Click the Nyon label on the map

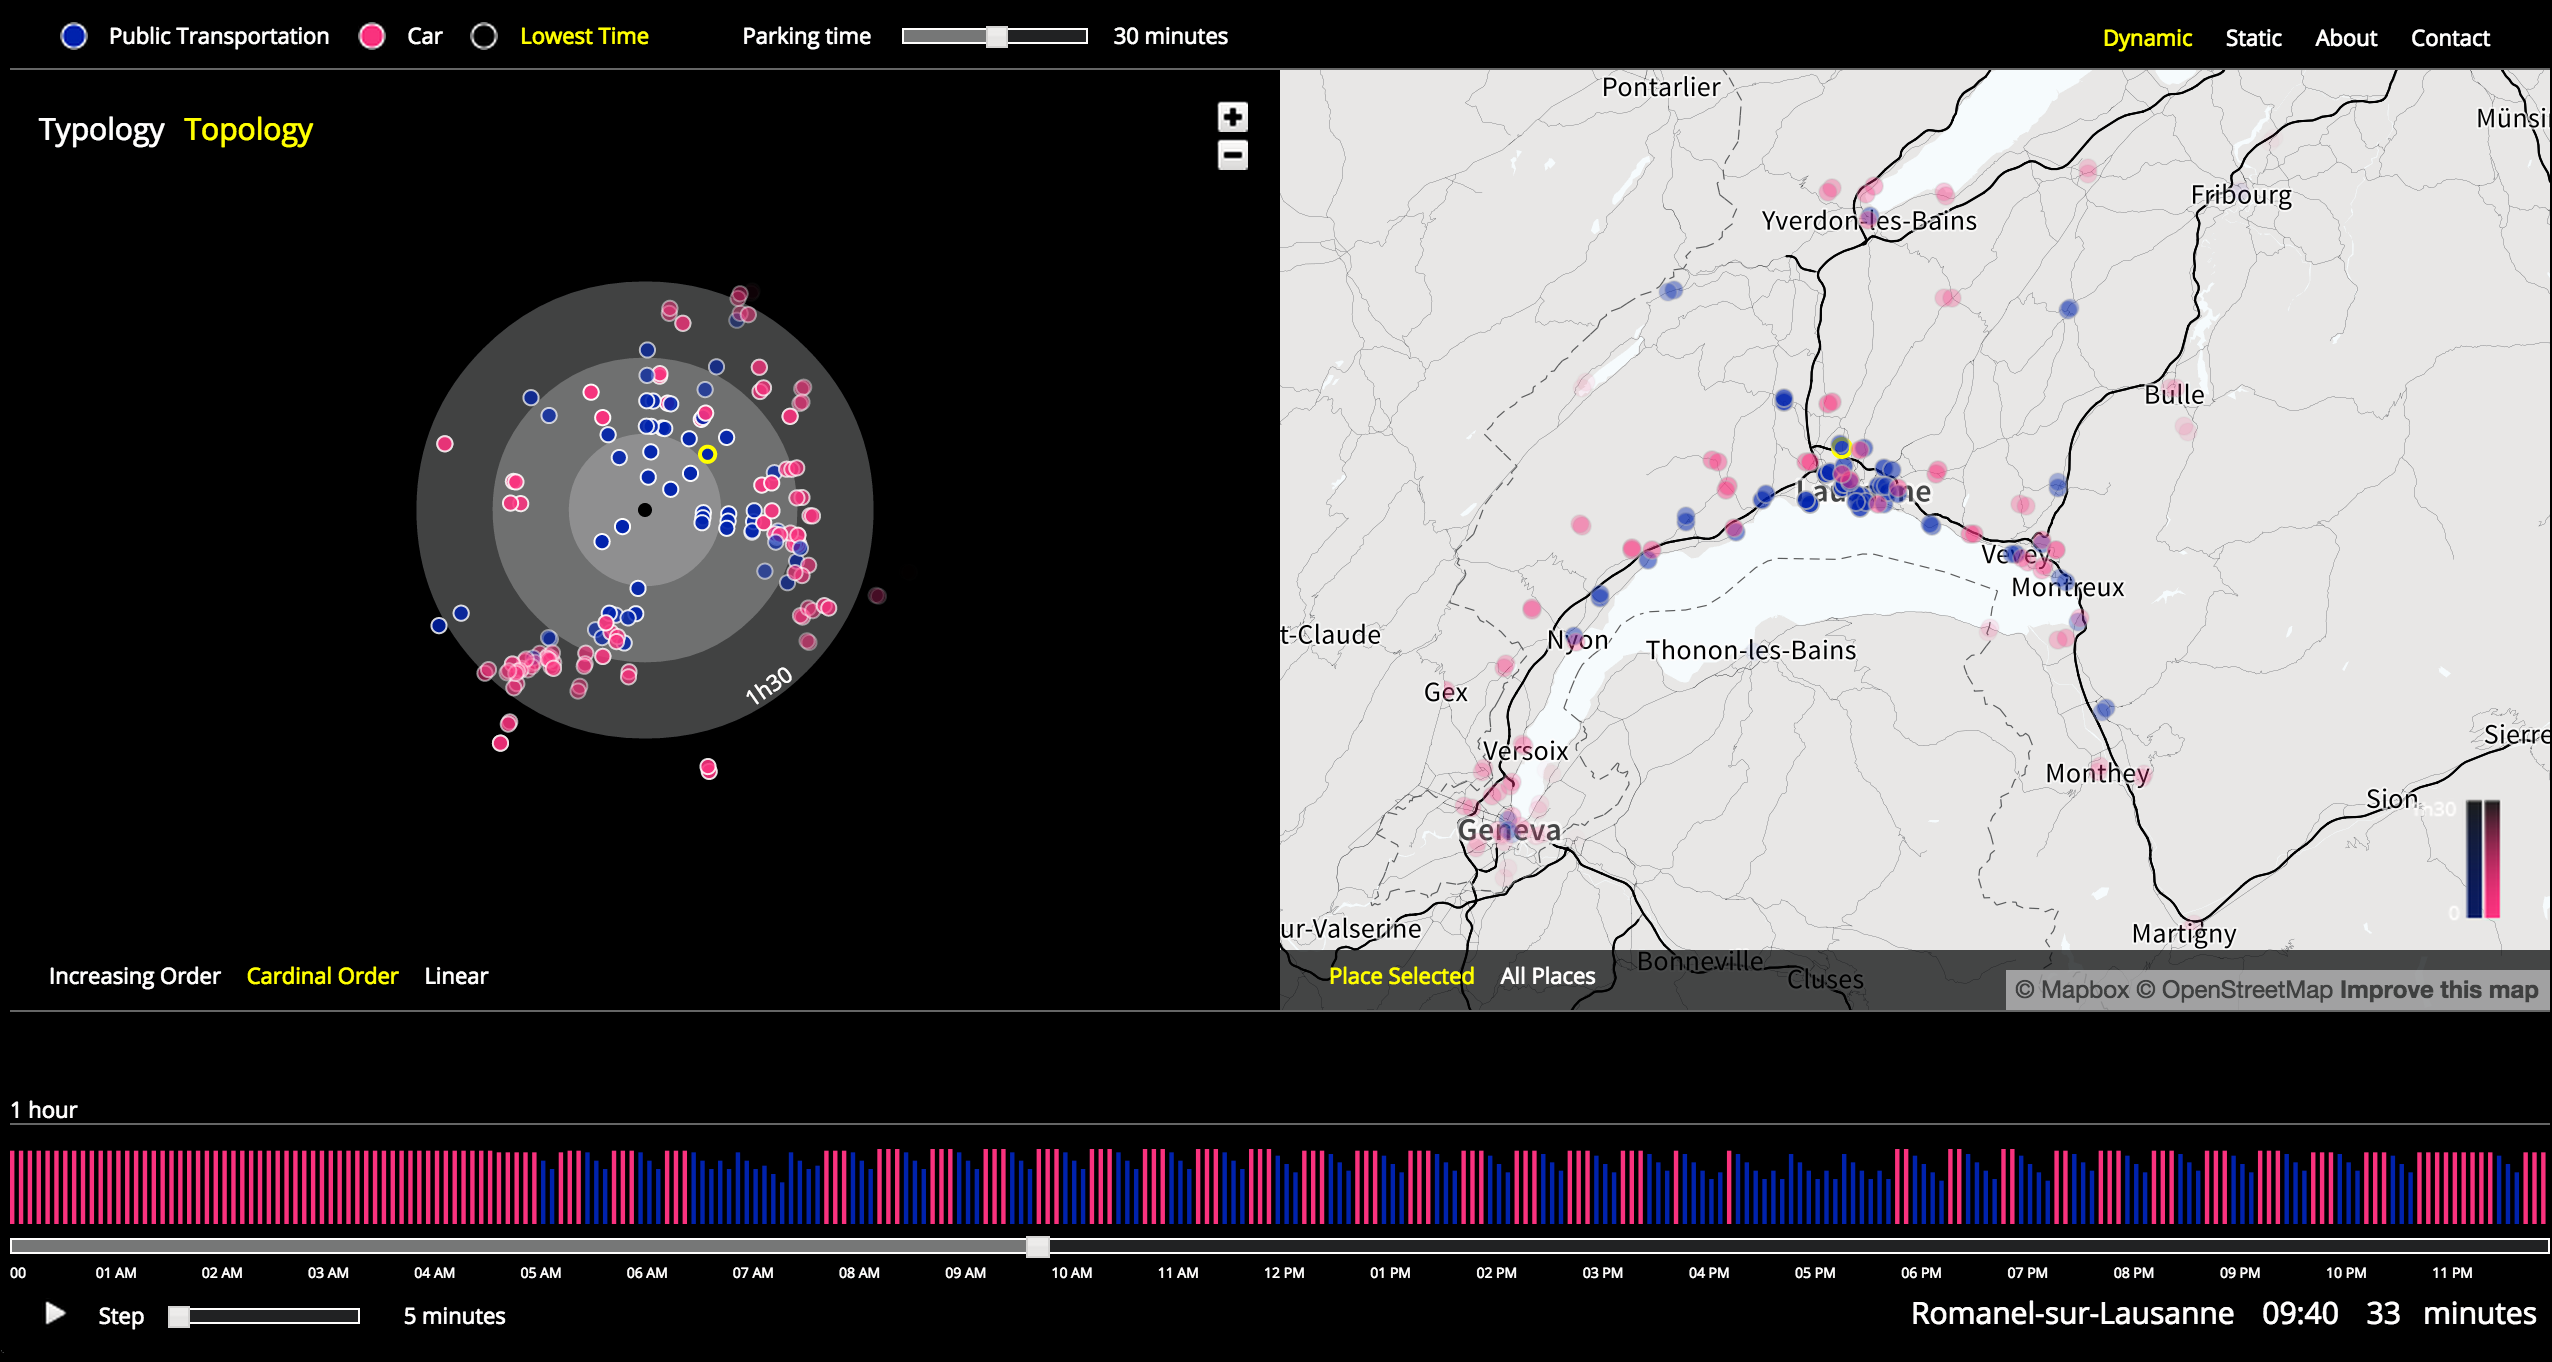click(x=1577, y=640)
